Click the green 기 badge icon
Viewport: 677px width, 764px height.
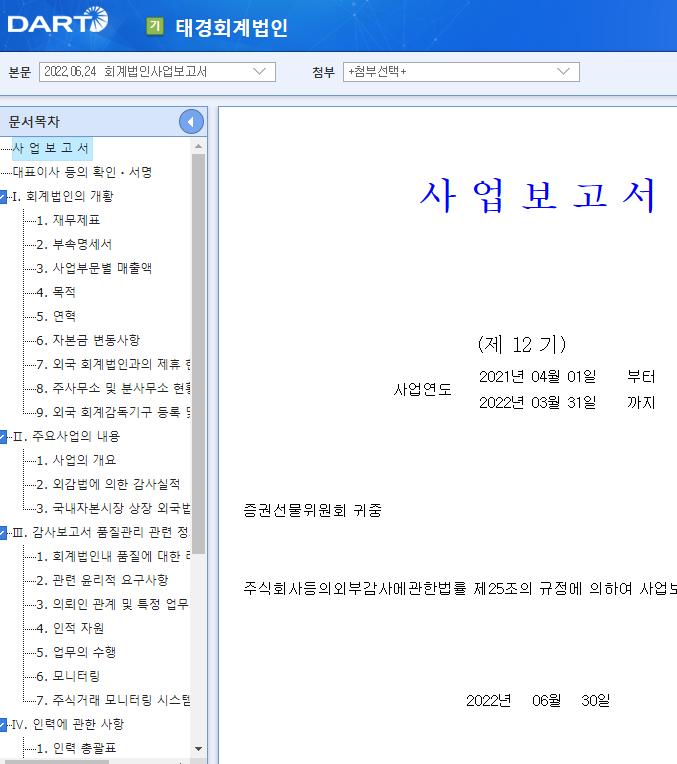[155, 26]
